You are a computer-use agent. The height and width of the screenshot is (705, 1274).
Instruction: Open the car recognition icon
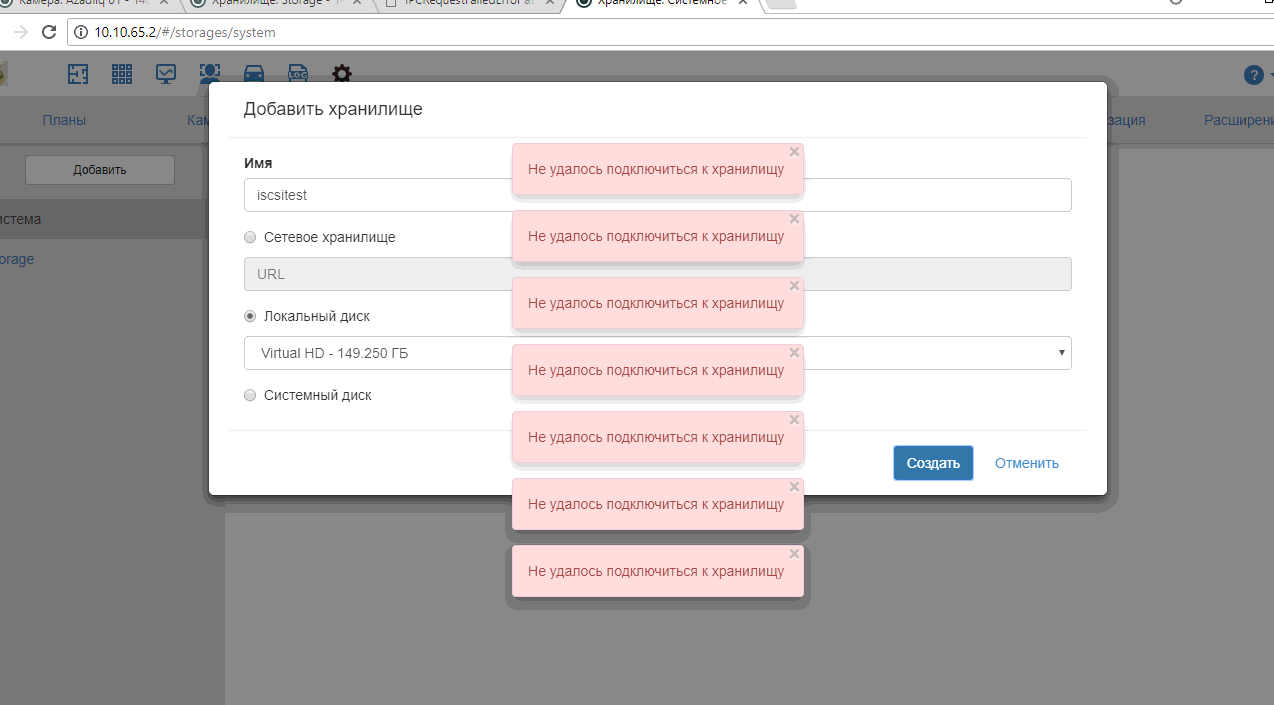[254, 74]
